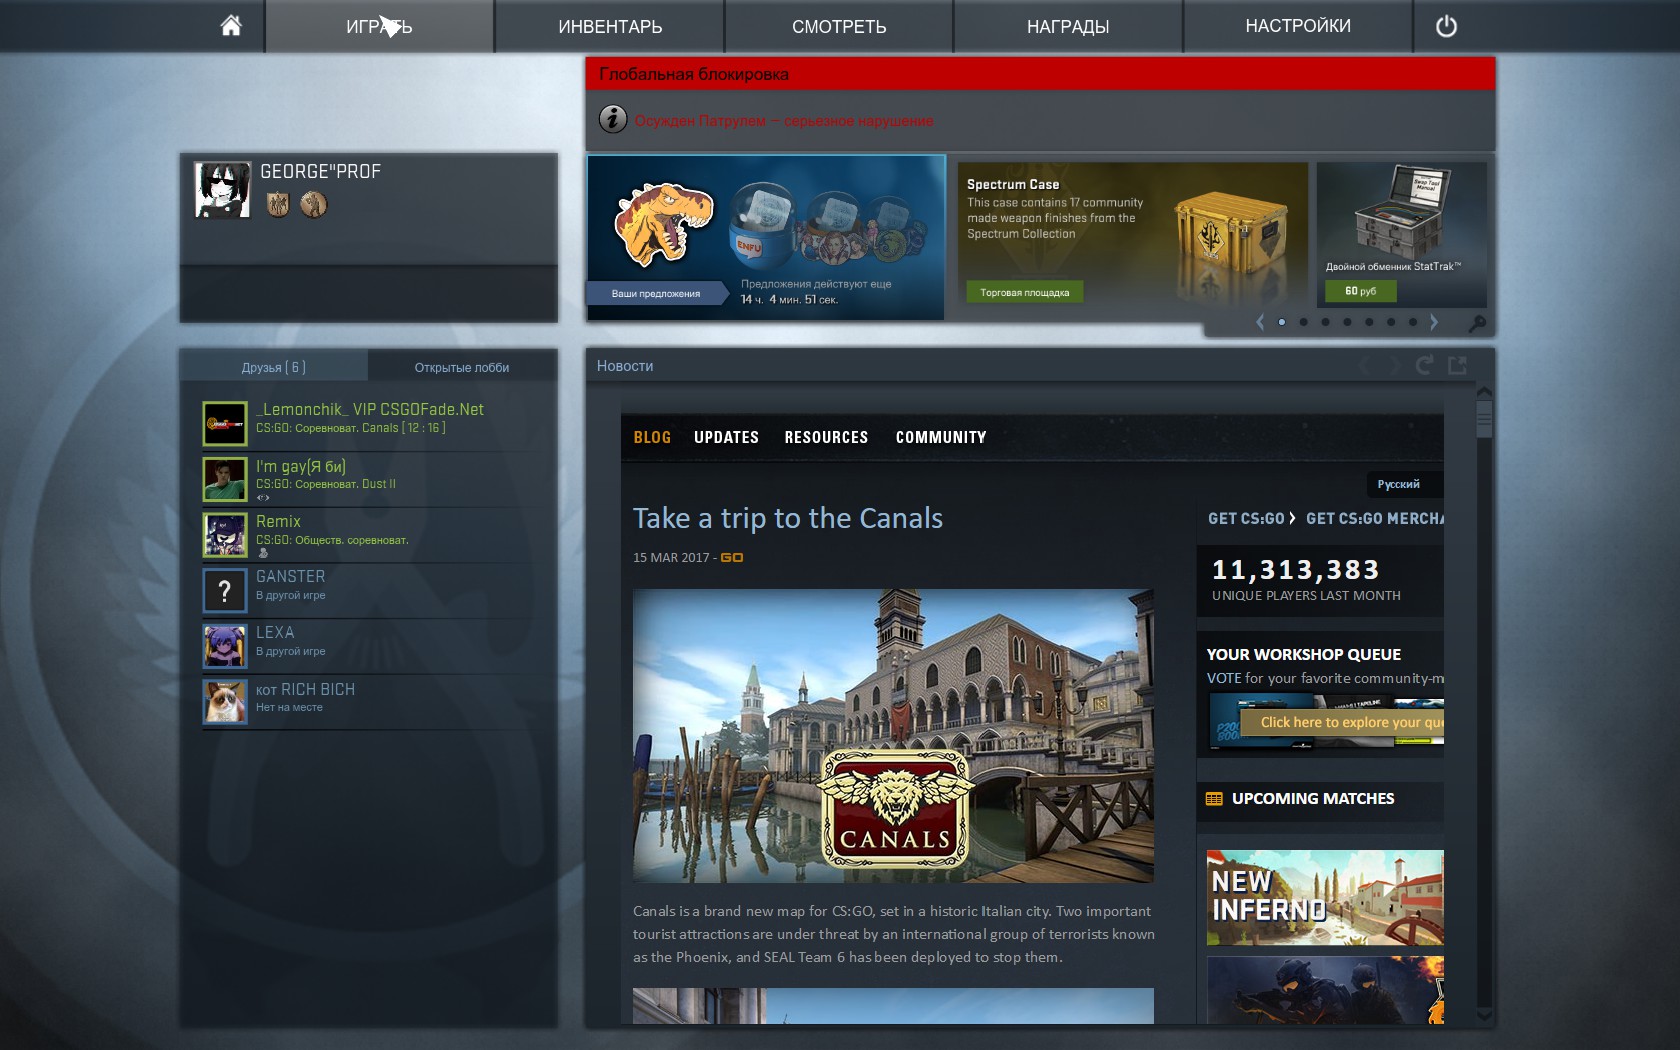1680x1050 pixels.
Task: Click LEXA friend avatar
Action: pos(225,646)
